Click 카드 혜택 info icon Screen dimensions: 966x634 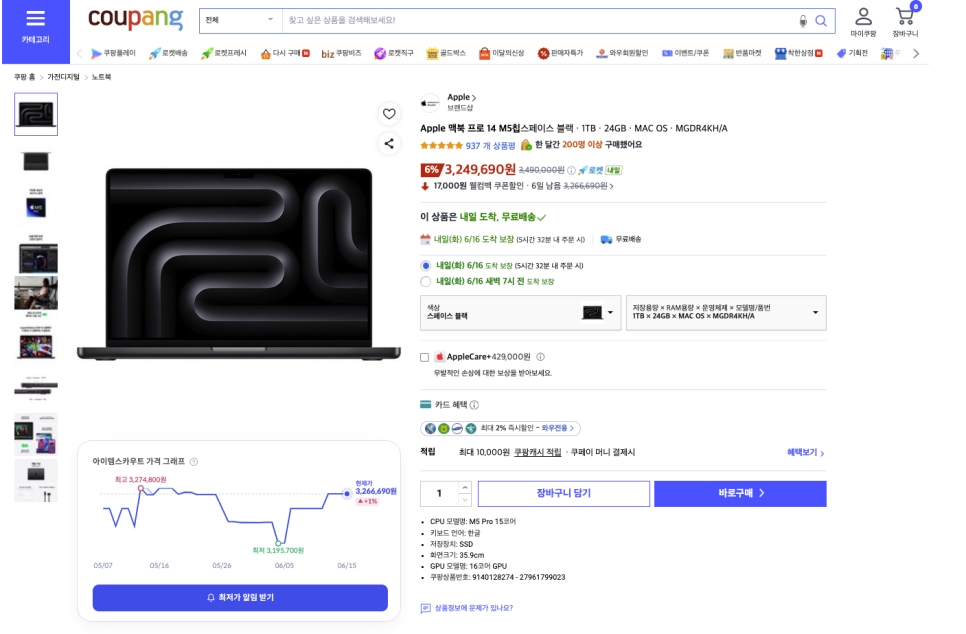click(474, 405)
